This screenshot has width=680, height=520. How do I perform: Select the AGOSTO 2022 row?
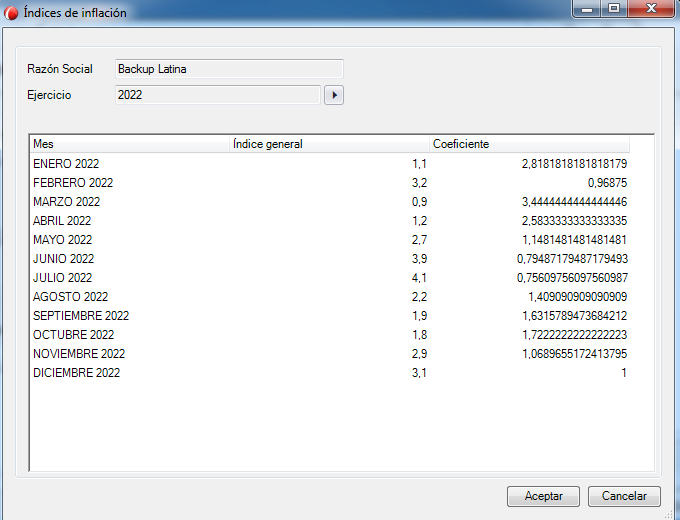tap(330, 297)
